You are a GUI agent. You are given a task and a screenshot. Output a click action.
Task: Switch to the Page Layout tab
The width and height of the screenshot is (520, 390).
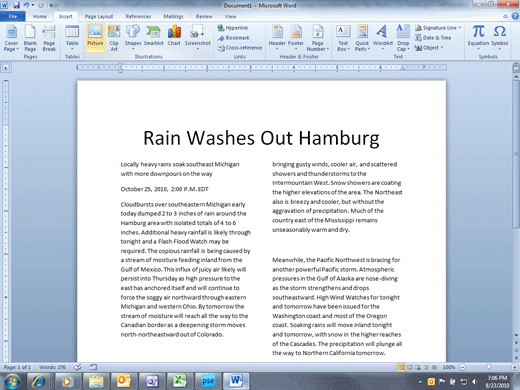(99, 16)
